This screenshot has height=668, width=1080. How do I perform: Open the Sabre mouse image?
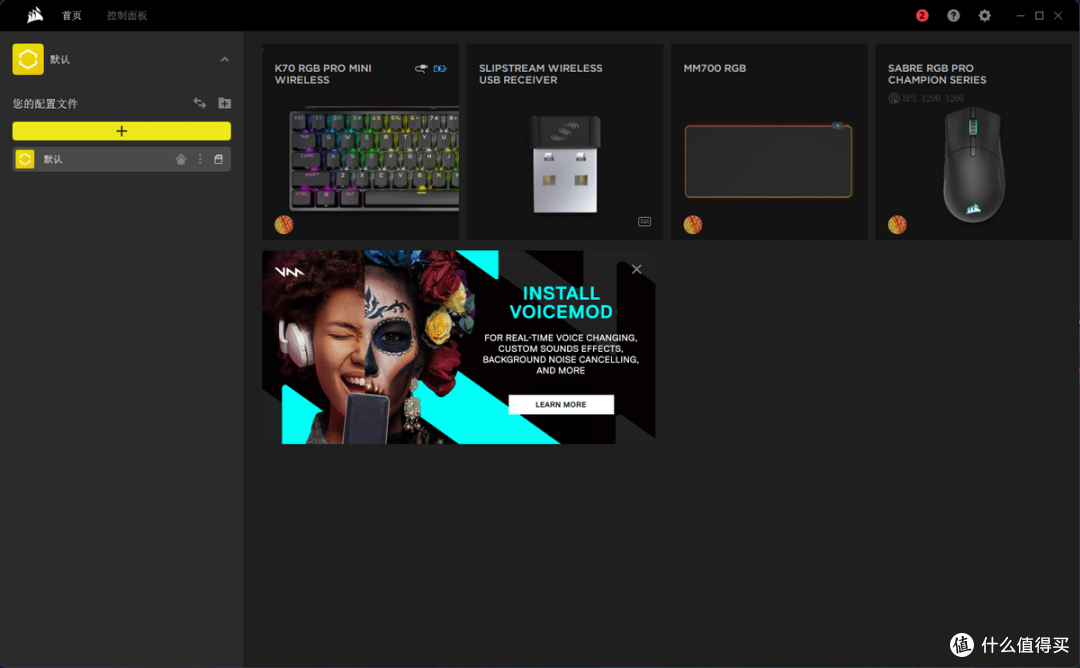click(x=973, y=165)
